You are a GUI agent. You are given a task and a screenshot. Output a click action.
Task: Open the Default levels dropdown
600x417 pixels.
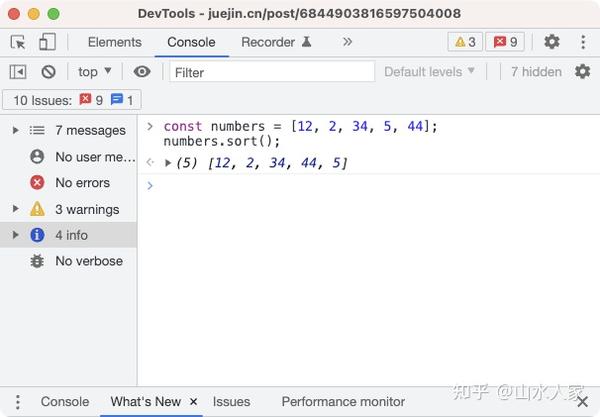[429, 72]
